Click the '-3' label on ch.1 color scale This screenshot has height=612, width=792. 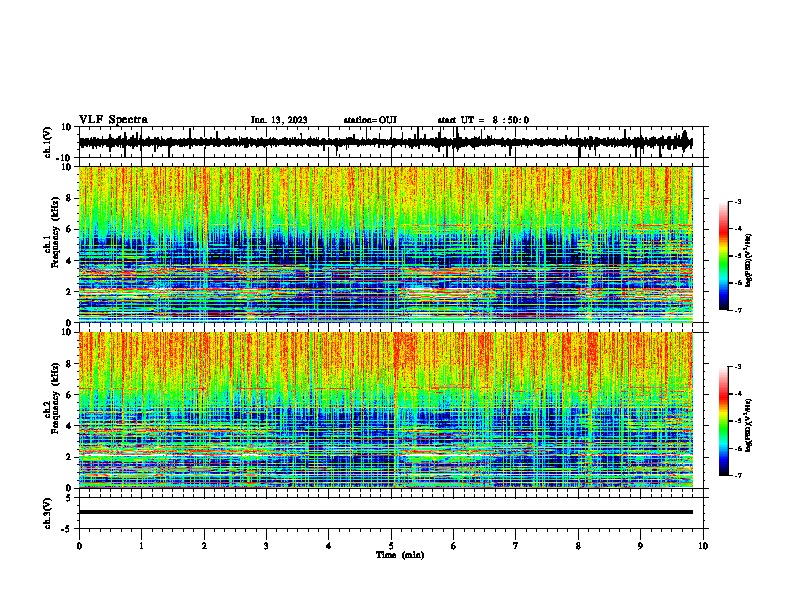(737, 201)
